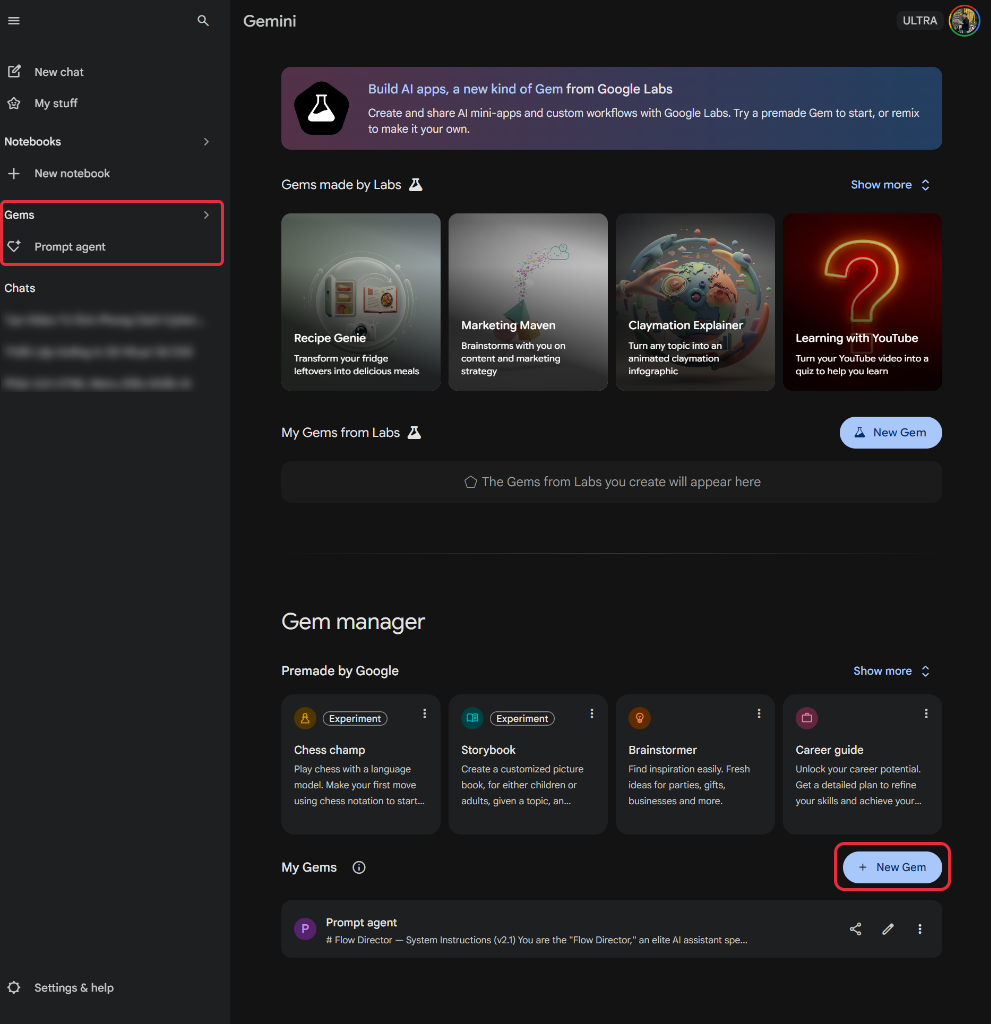Viewport: 991px width, 1024px height.
Task: Click the Notebooks heading in the sidebar
Action: pyautogui.click(x=33, y=142)
